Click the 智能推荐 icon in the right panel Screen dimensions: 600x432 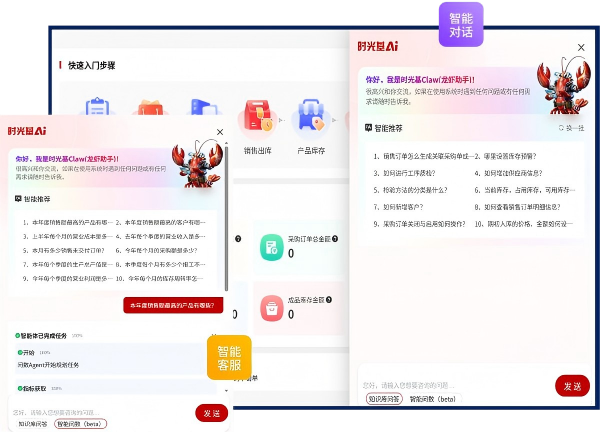coord(368,128)
